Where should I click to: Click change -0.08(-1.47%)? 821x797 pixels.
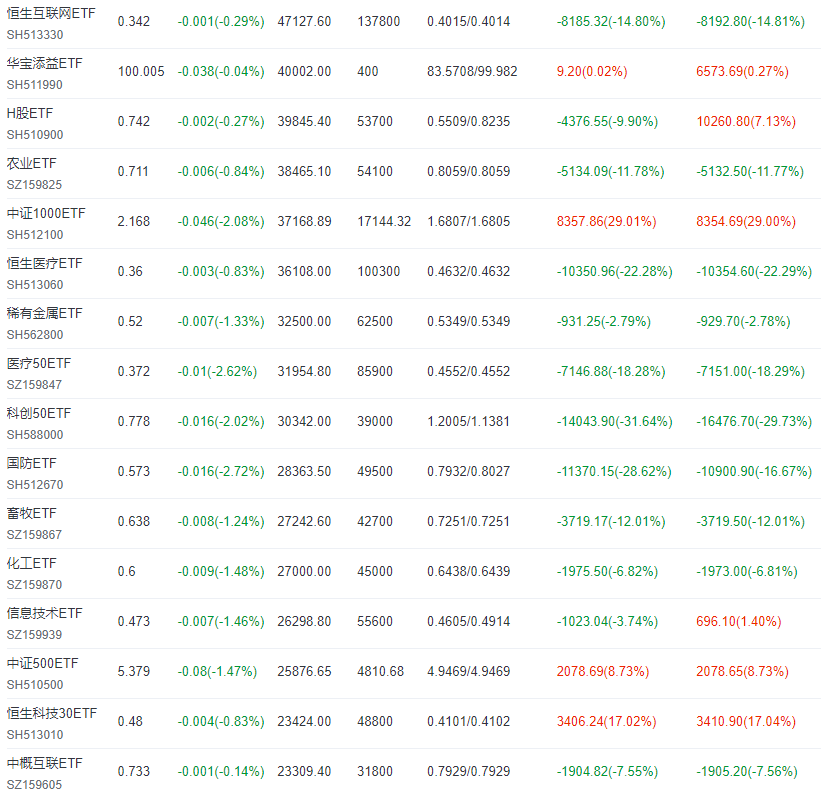pos(217,671)
